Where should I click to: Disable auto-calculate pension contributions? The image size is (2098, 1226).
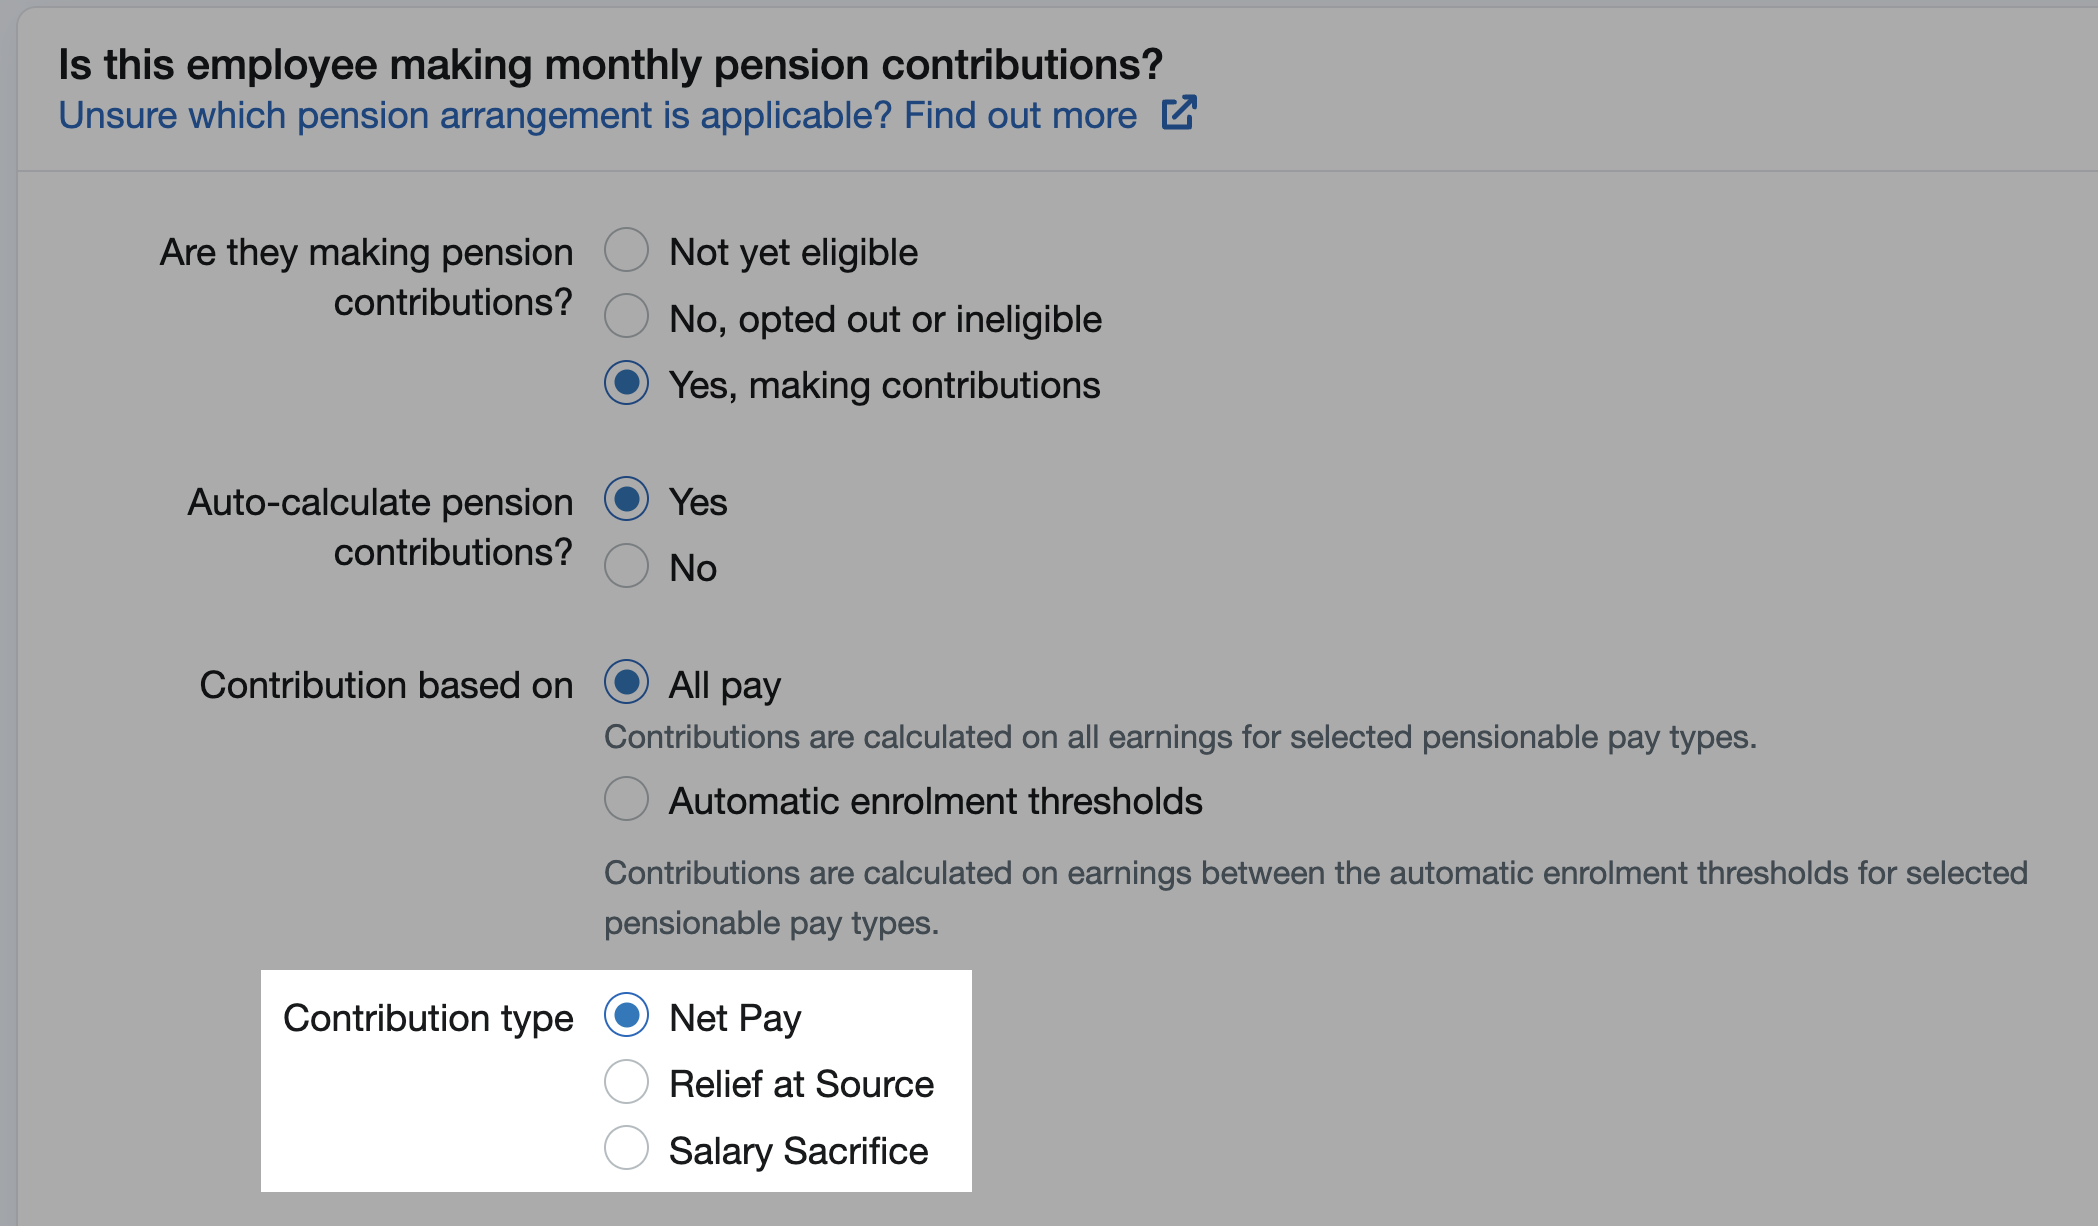[x=626, y=565]
